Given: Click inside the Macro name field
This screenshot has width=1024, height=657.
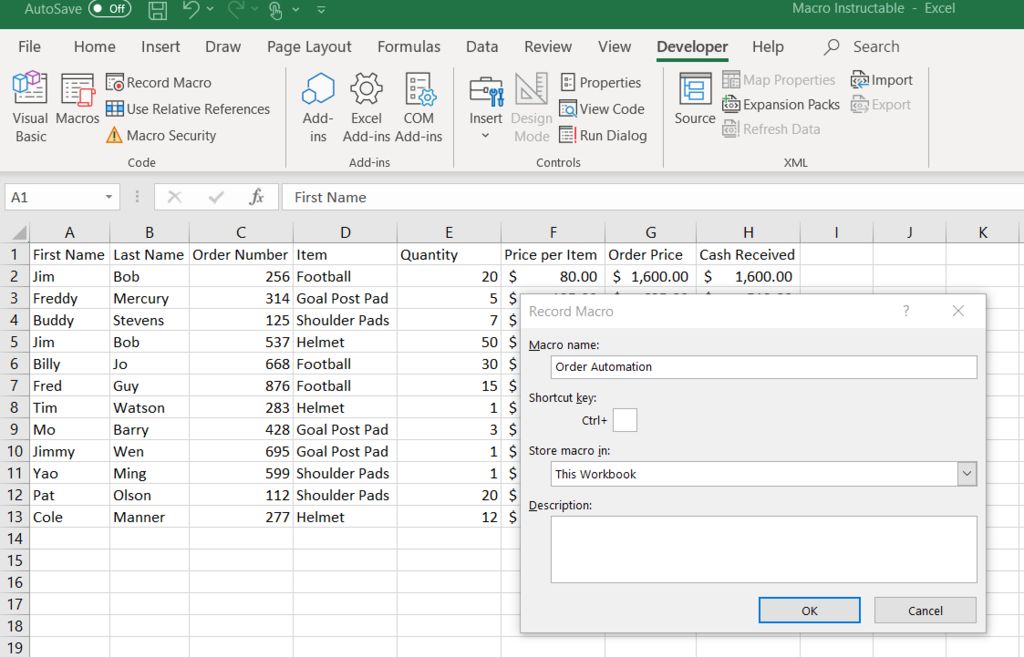Looking at the screenshot, I should click(x=764, y=367).
